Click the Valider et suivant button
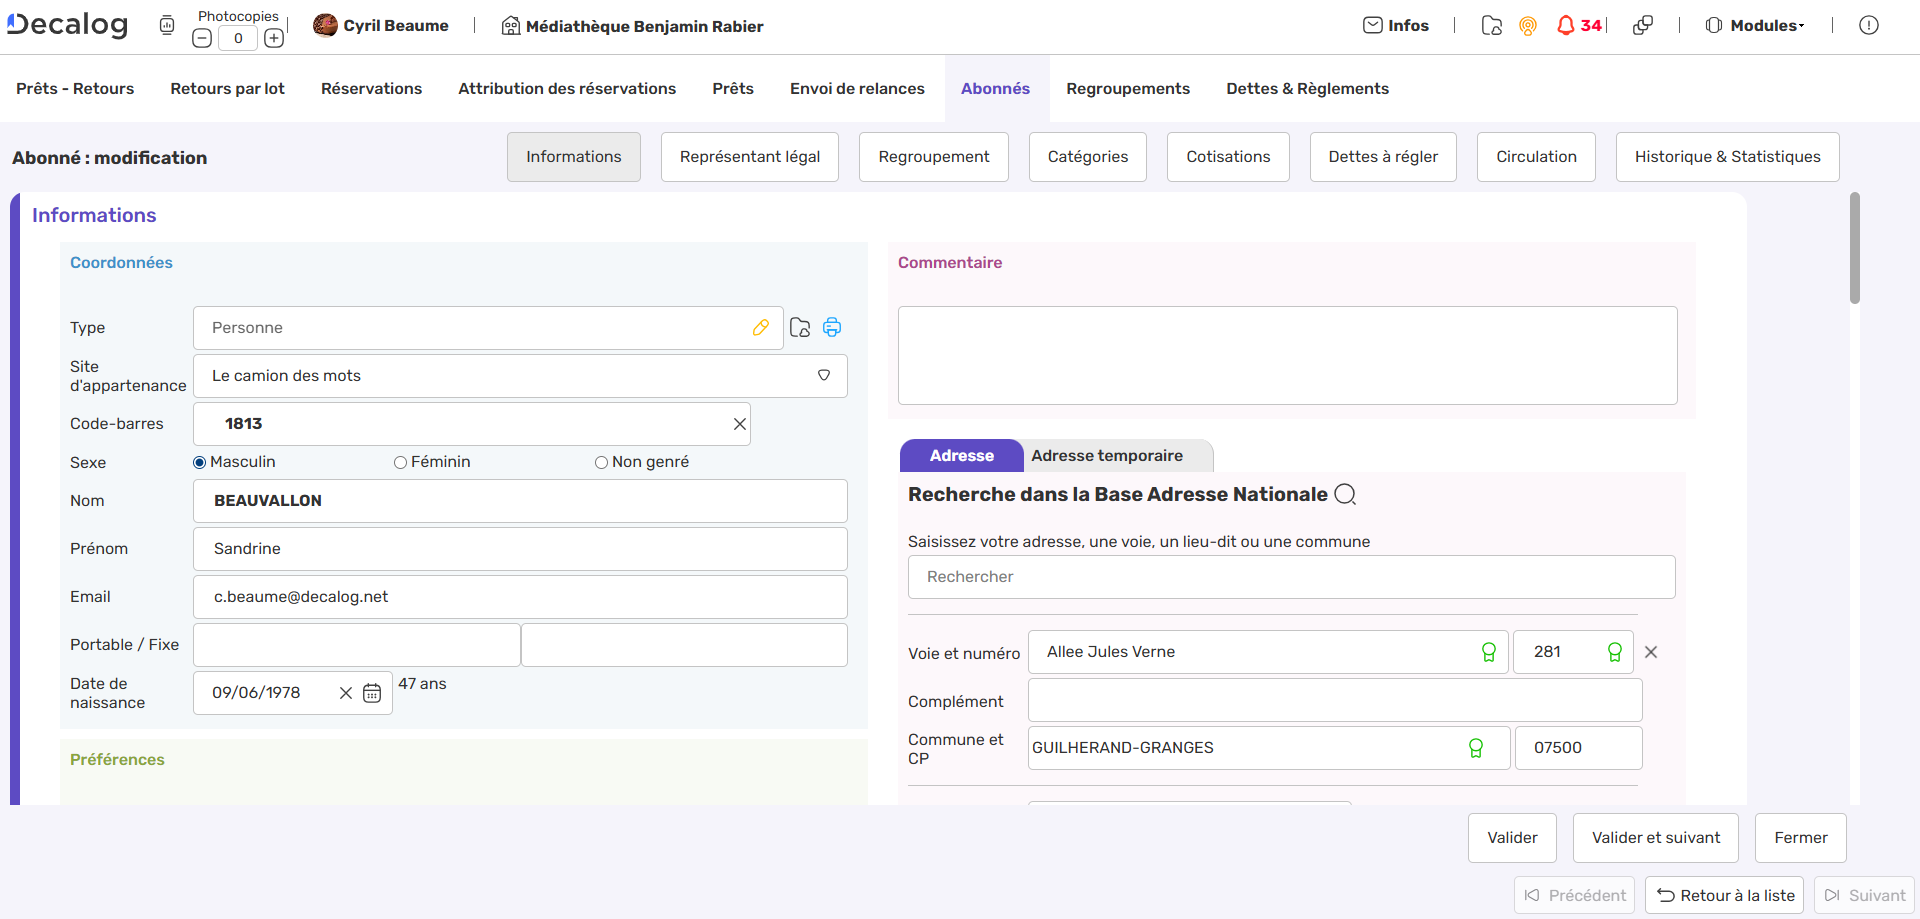This screenshot has height=919, width=1920. [1655, 838]
